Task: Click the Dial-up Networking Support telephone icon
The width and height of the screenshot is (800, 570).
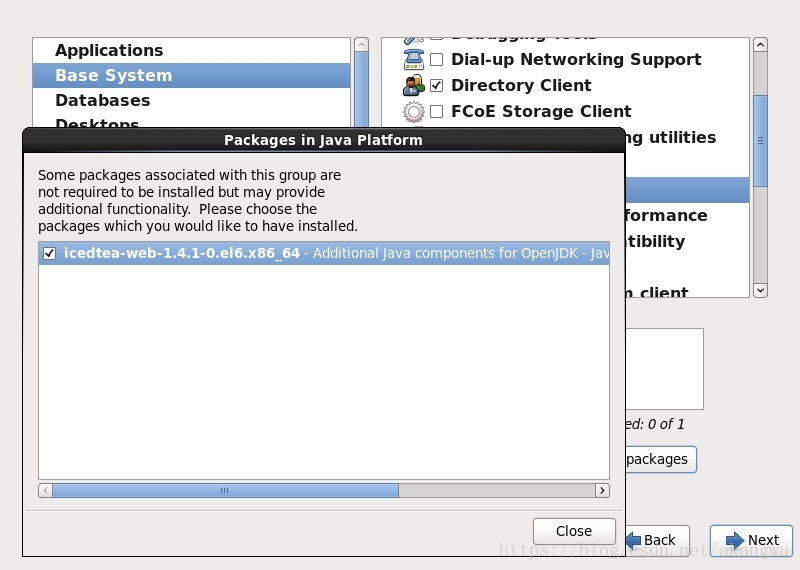Action: [x=413, y=59]
